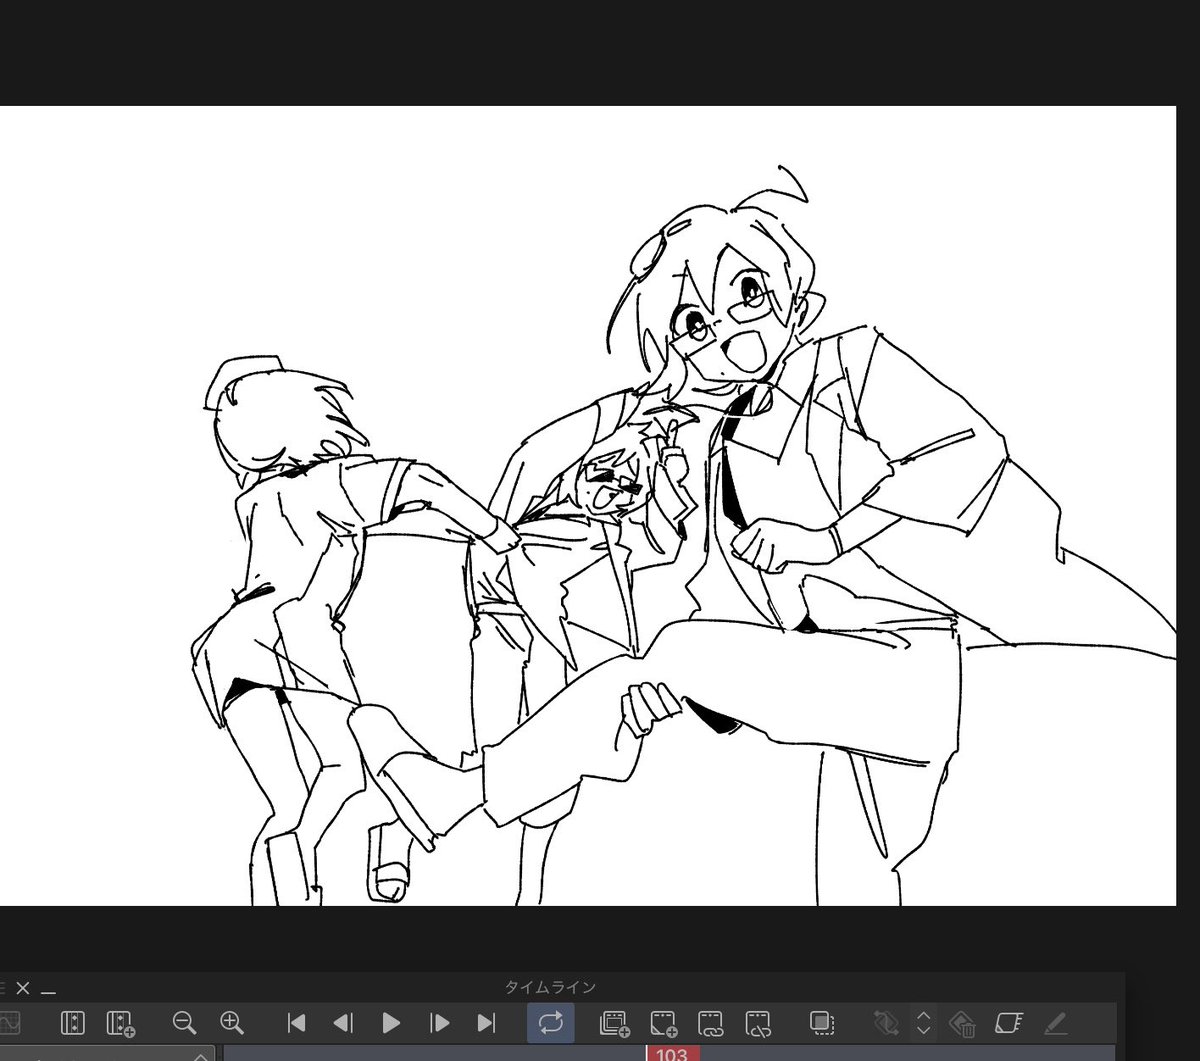This screenshot has height=1061, width=1200.
Task: Click the dimmed keyframe interpolation icon
Action: (886, 1022)
